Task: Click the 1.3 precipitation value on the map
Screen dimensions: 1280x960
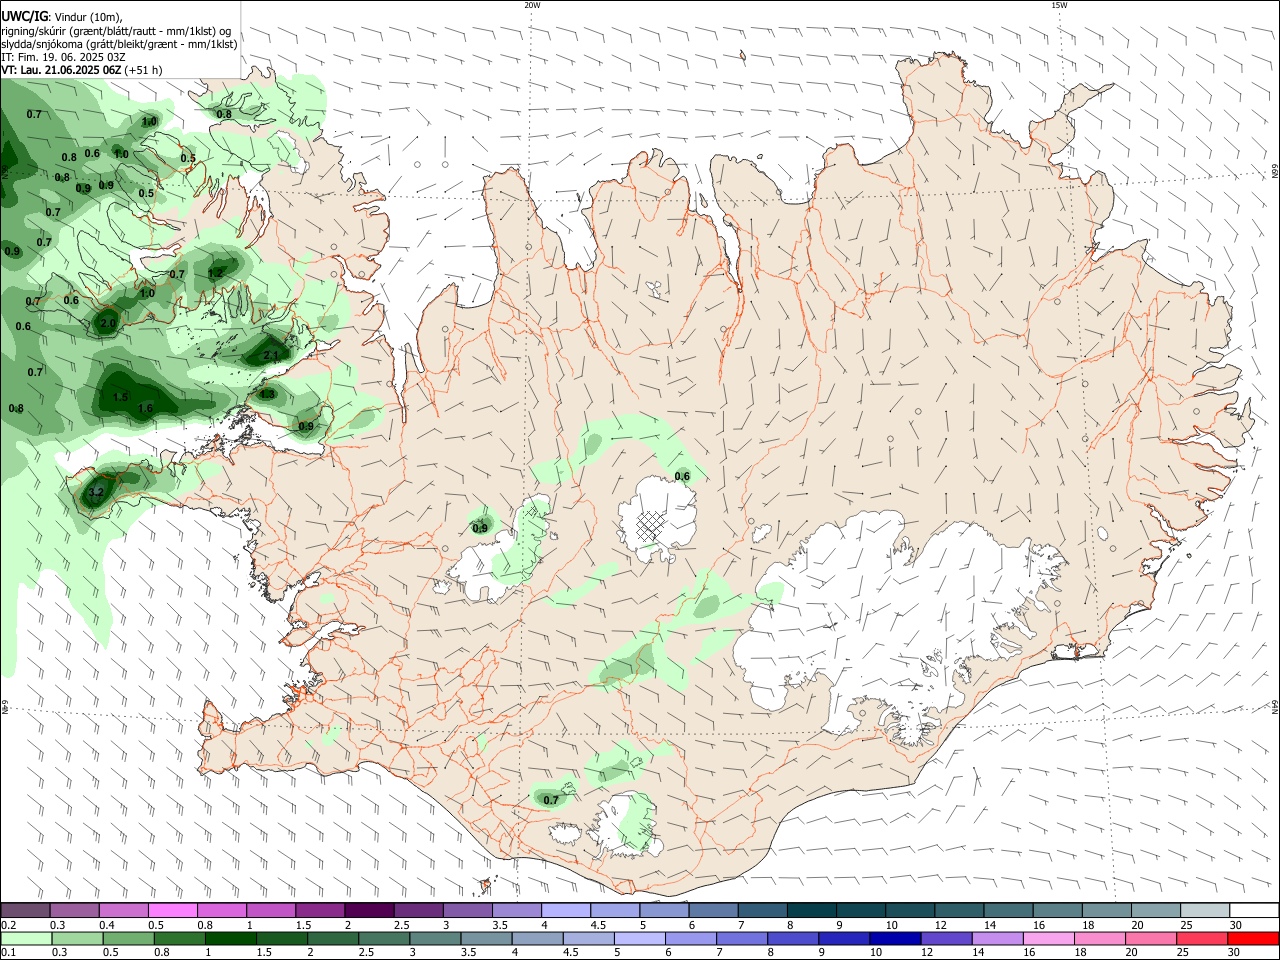Action: [267, 394]
